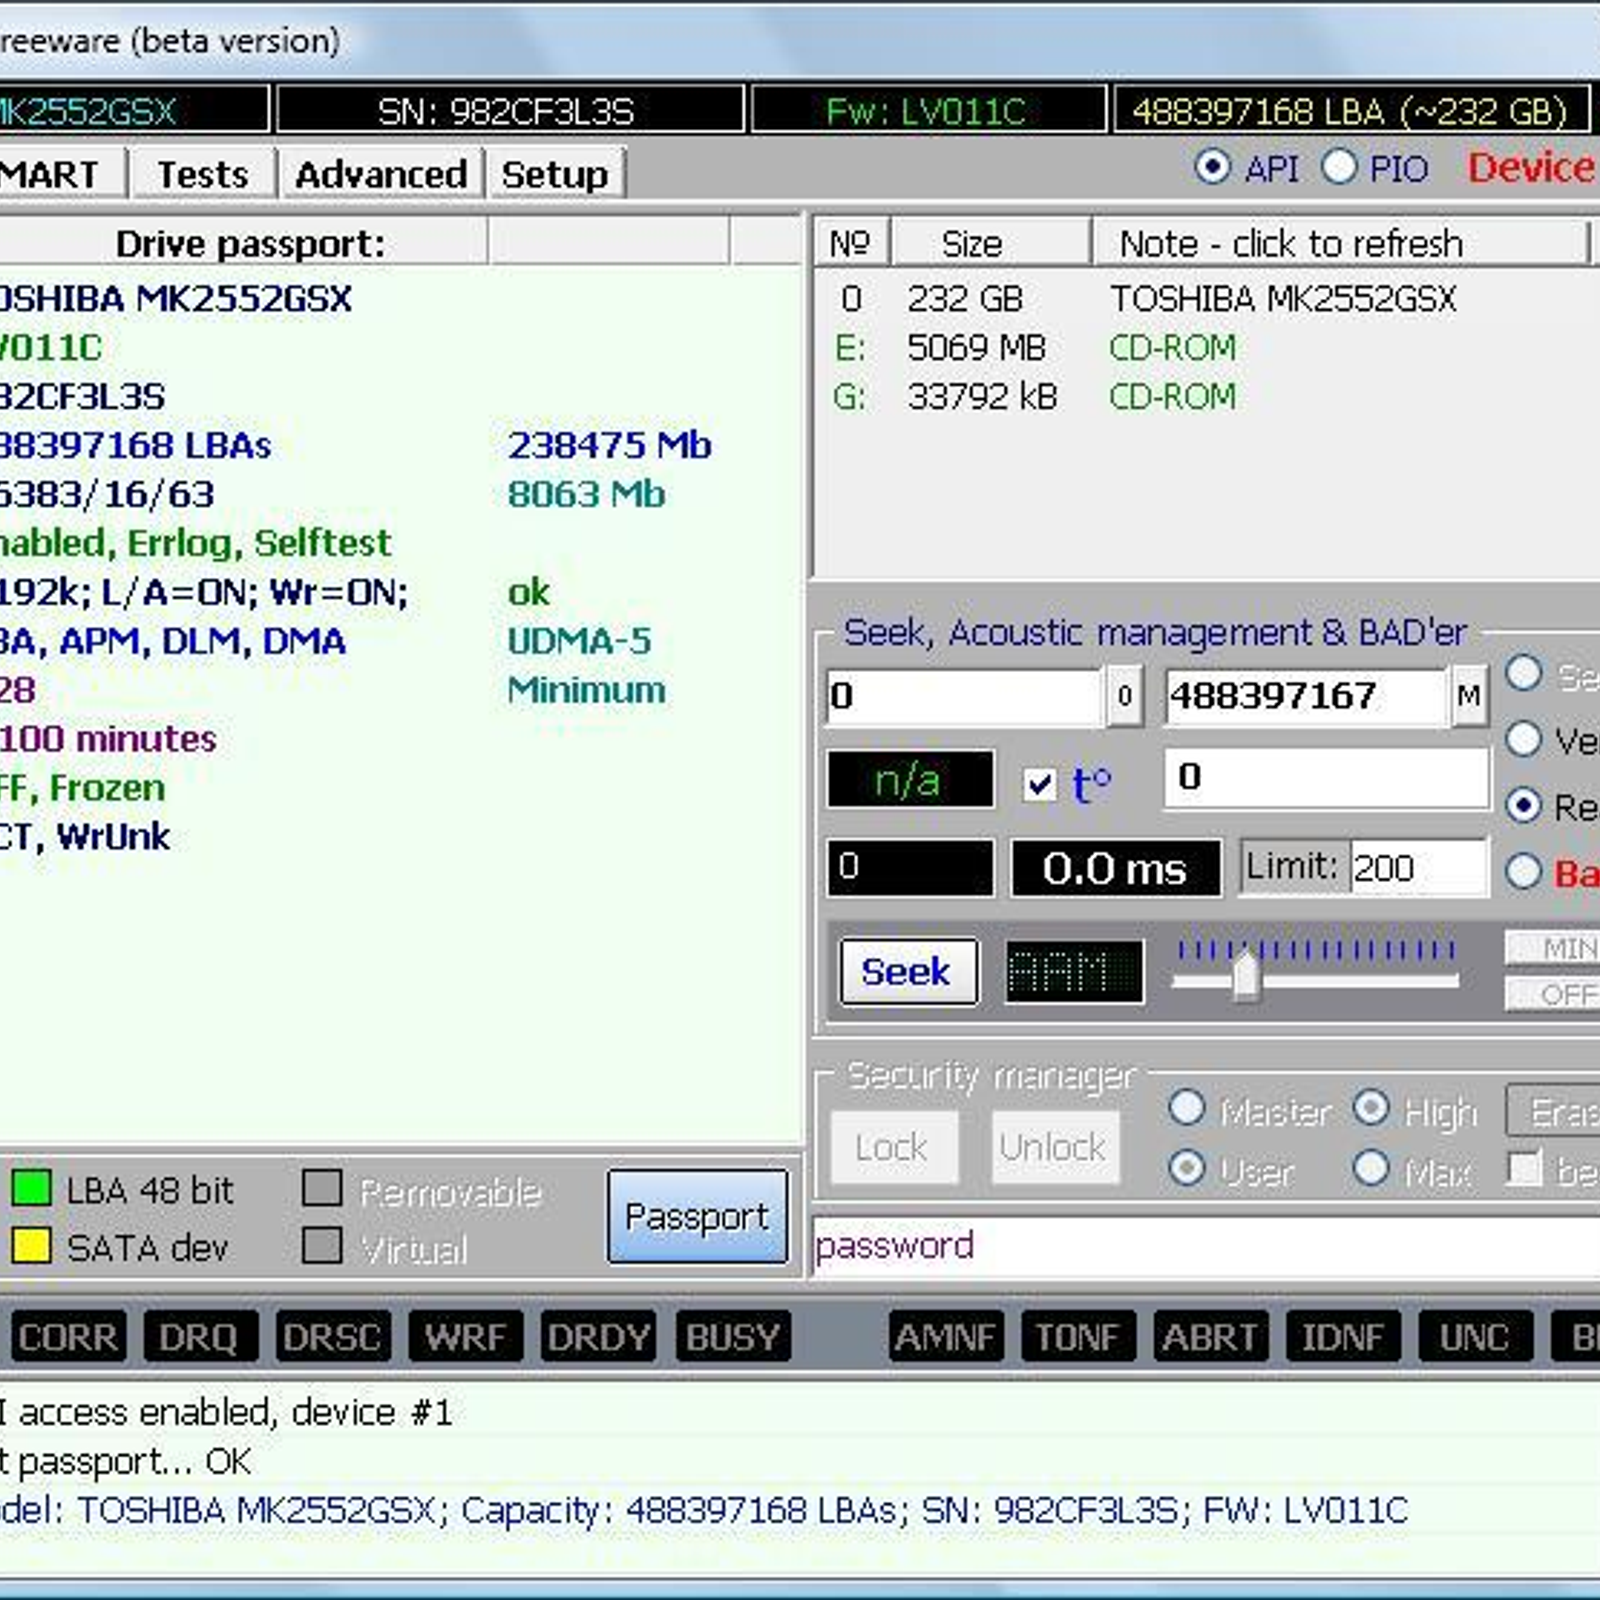Click the Limit field showing 200
Image resolution: width=1600 pixels, height=1600 pixels.
[1419, 867]
